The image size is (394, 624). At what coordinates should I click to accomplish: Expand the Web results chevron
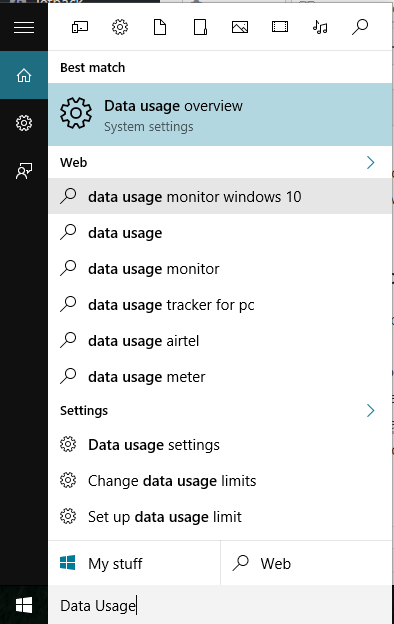371,162
